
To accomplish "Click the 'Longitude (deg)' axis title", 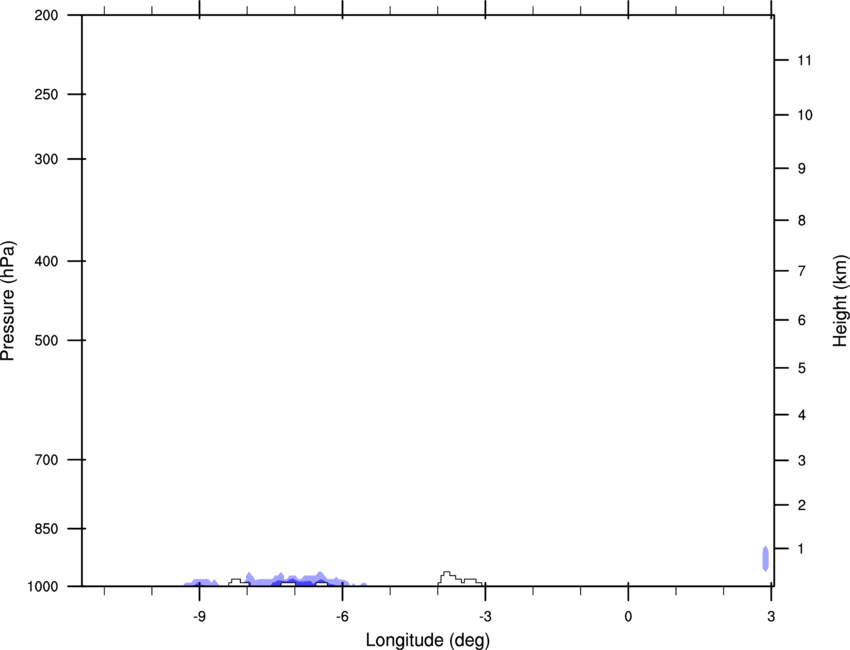I will (428, 640).
